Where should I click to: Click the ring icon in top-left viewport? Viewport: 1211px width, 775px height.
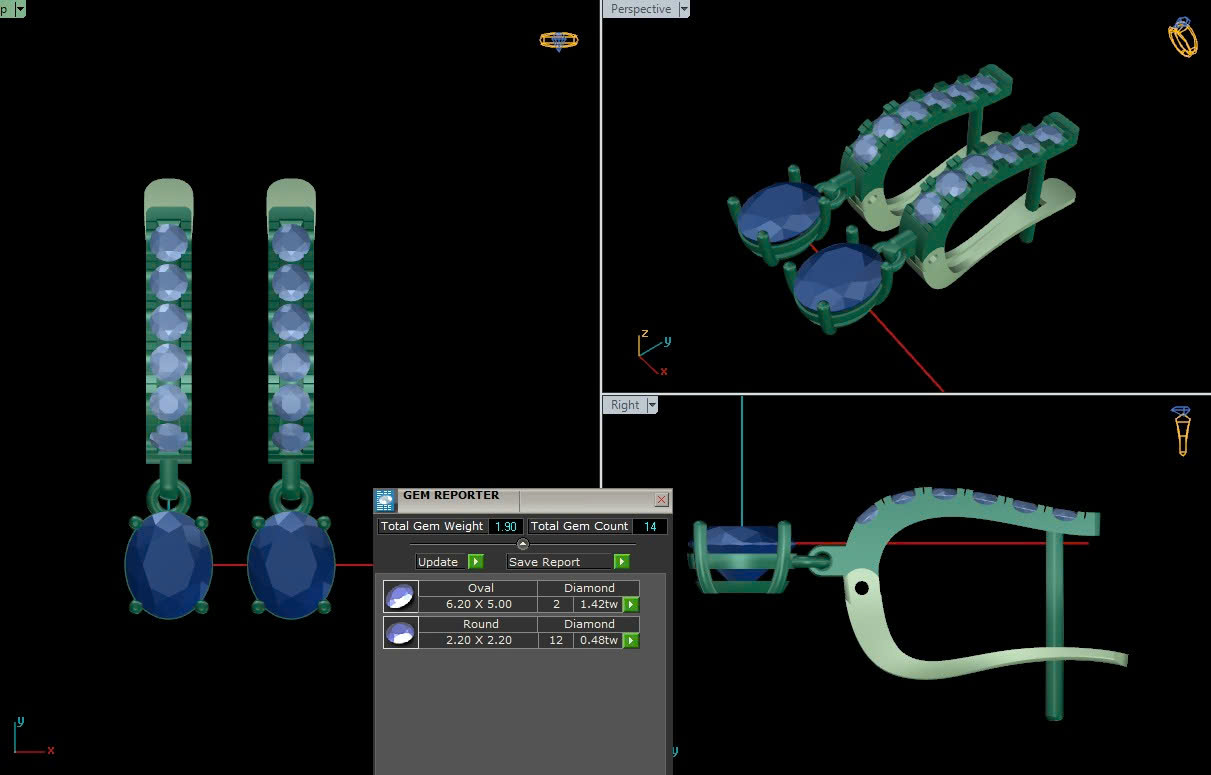pyautogui.click(x=558, y=41)
